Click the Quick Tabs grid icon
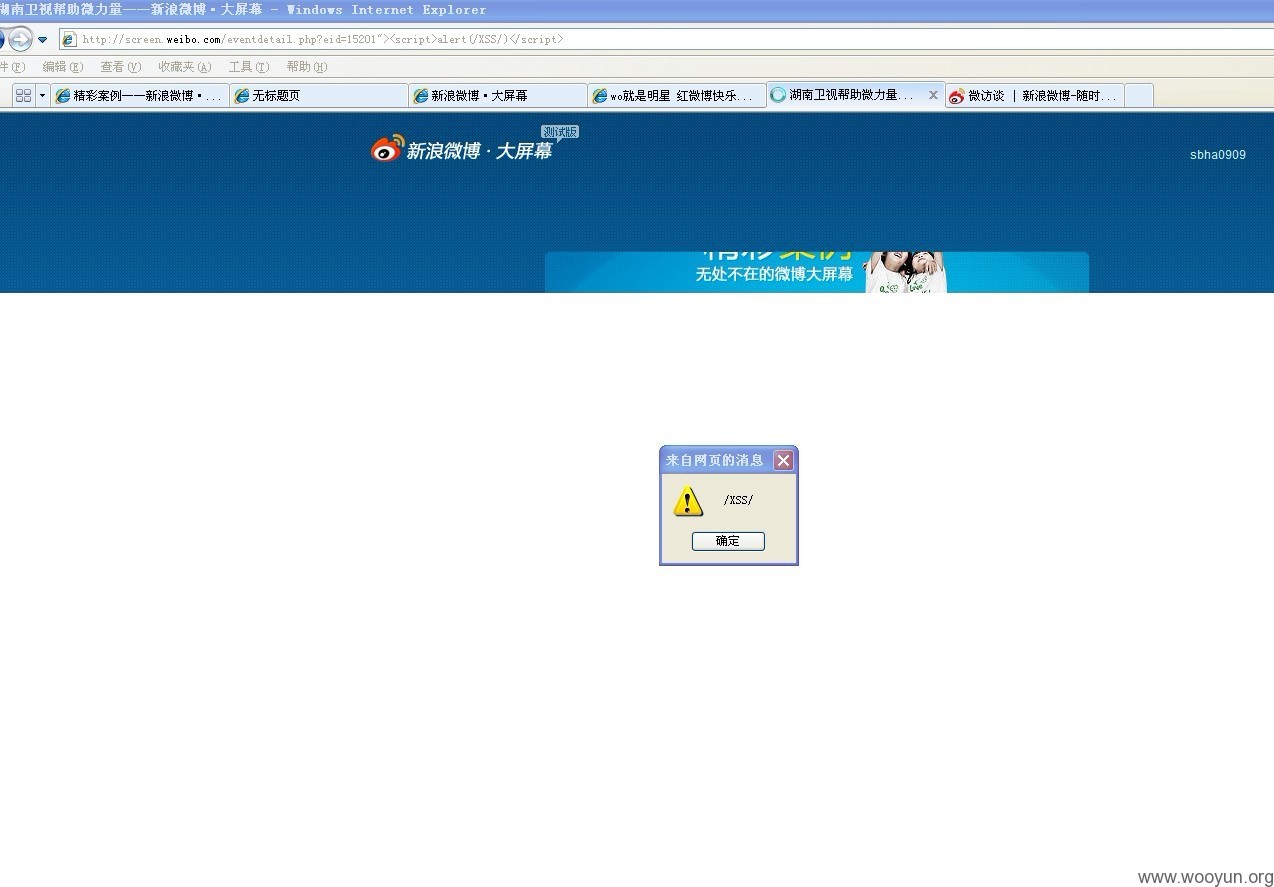This screenshot has height=887, width=1274. (x=24, y=96)
